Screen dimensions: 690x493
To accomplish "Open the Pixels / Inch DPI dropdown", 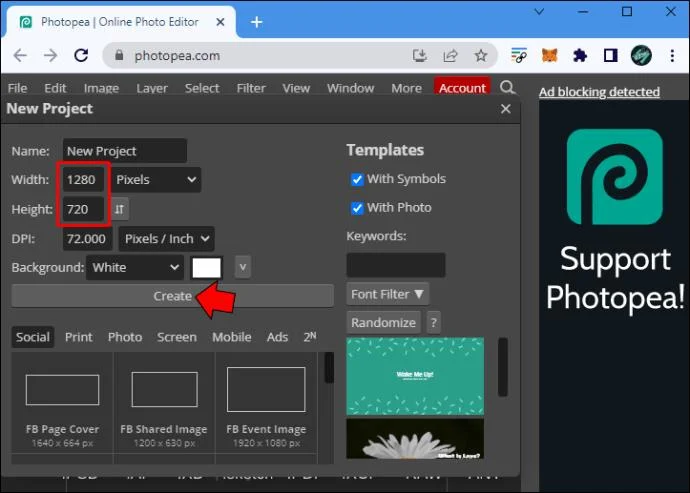I will pyautogui.click(x=166, y=239).
